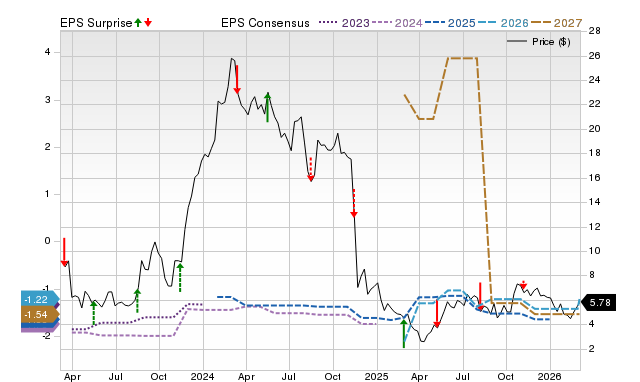The image size is (640, 382).
Task: Click the 2027 consensus plateau at the chart top
Action: click(462, 58)
